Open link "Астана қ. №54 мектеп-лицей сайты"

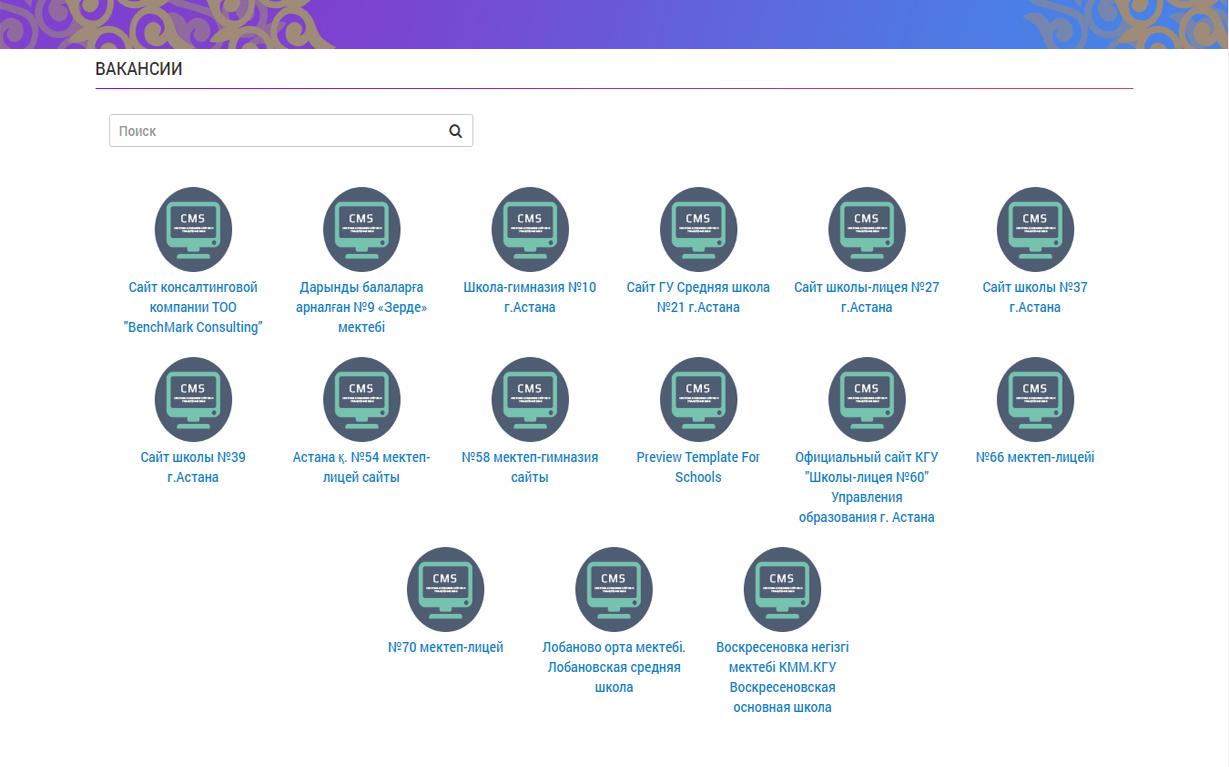point(361,467)
